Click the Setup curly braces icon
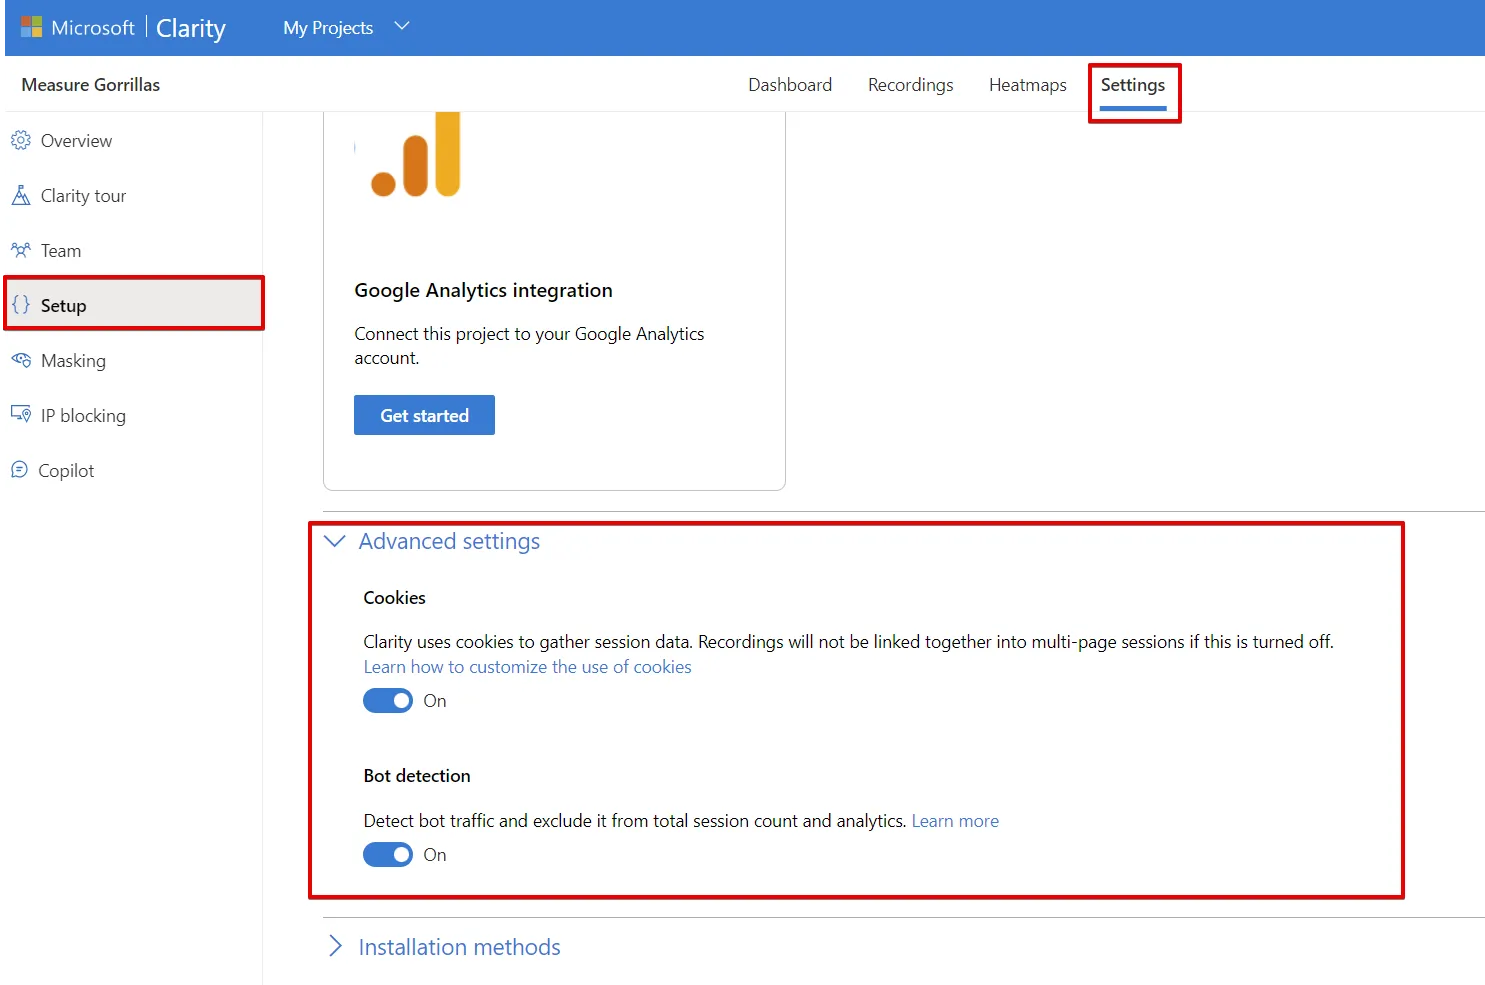This screenshot has width=1485, height=985. 21,305
